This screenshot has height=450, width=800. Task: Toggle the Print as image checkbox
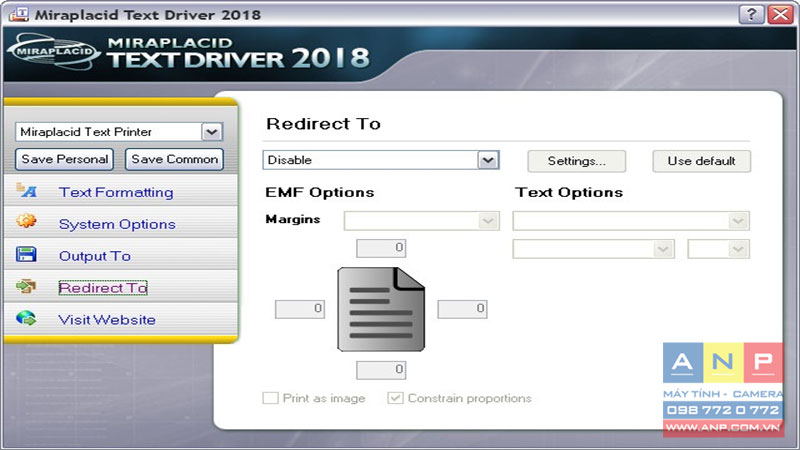[270, 398]
